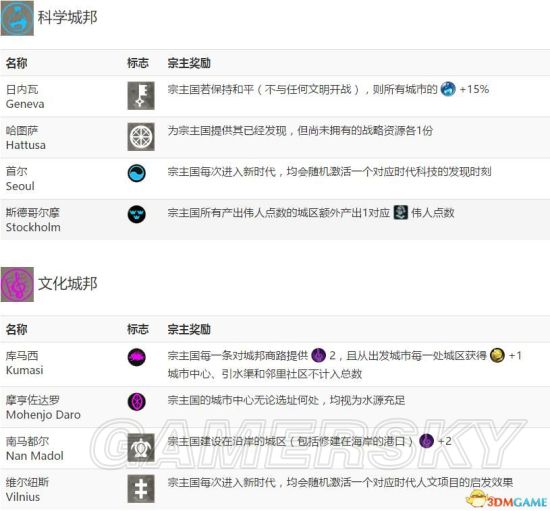Click the 名称 header in culture table

(x=16, y=329)
